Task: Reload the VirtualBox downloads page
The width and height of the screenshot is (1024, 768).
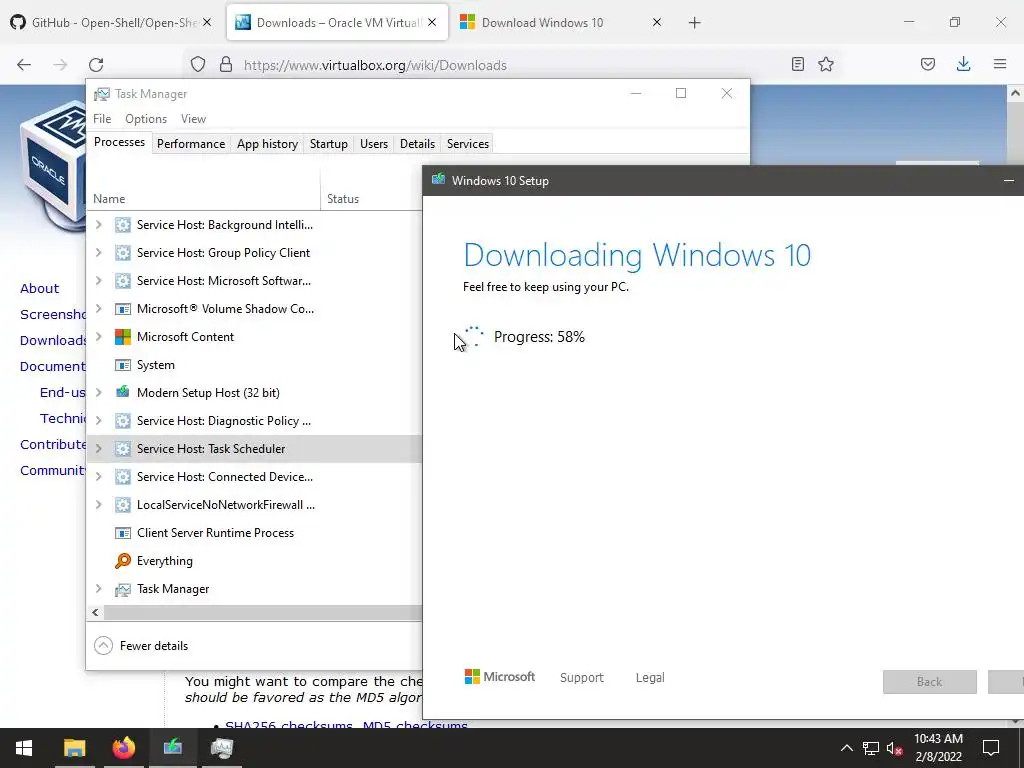Action: (x=96, y=65)
